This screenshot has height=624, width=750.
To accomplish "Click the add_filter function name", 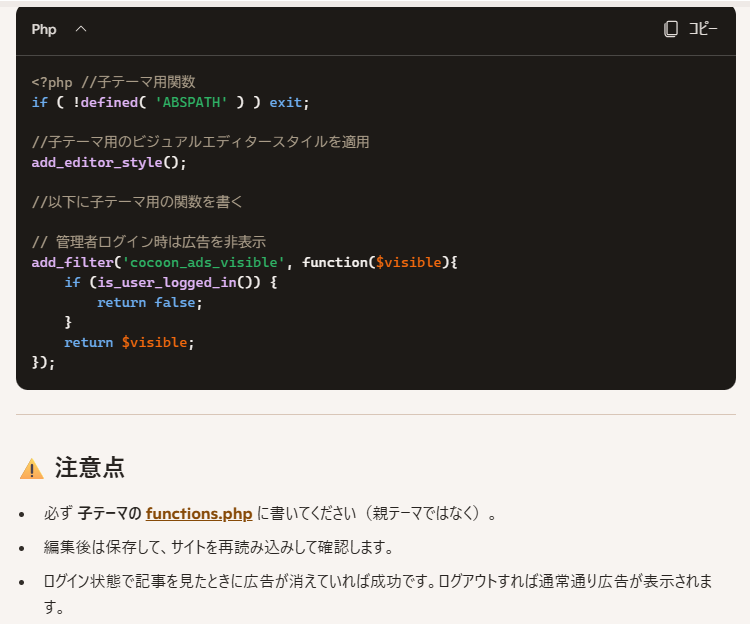I will coord(72,262).
